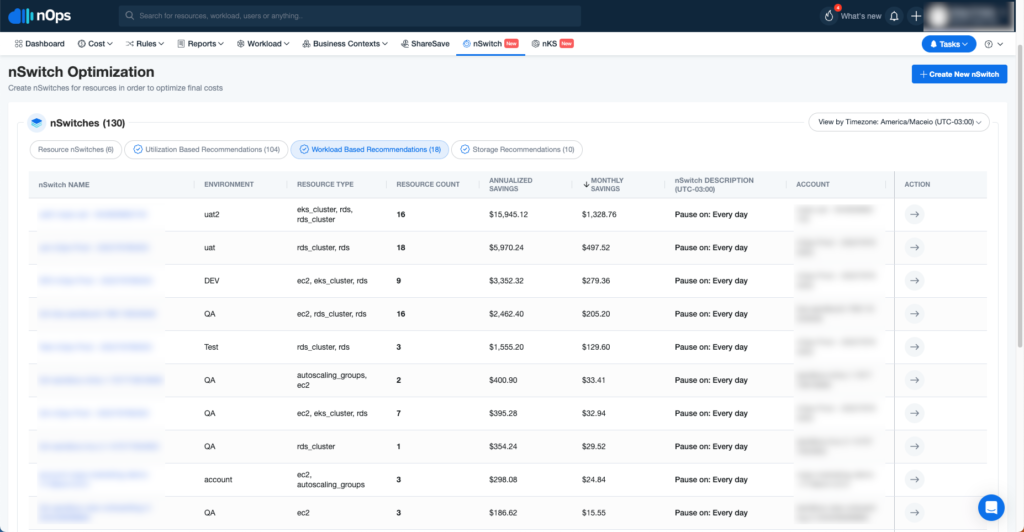
Task: Open arrow action for $395.28 row
Action: [x=914, y=413]
